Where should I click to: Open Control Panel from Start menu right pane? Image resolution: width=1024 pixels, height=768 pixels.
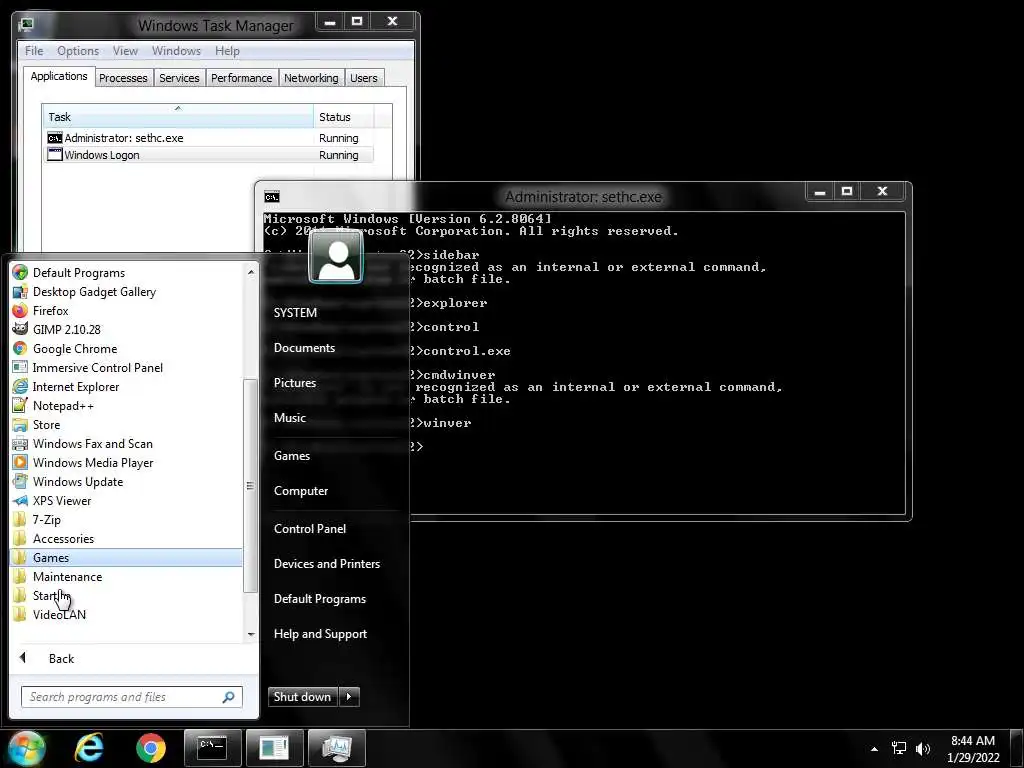click(x=310, y=529)
